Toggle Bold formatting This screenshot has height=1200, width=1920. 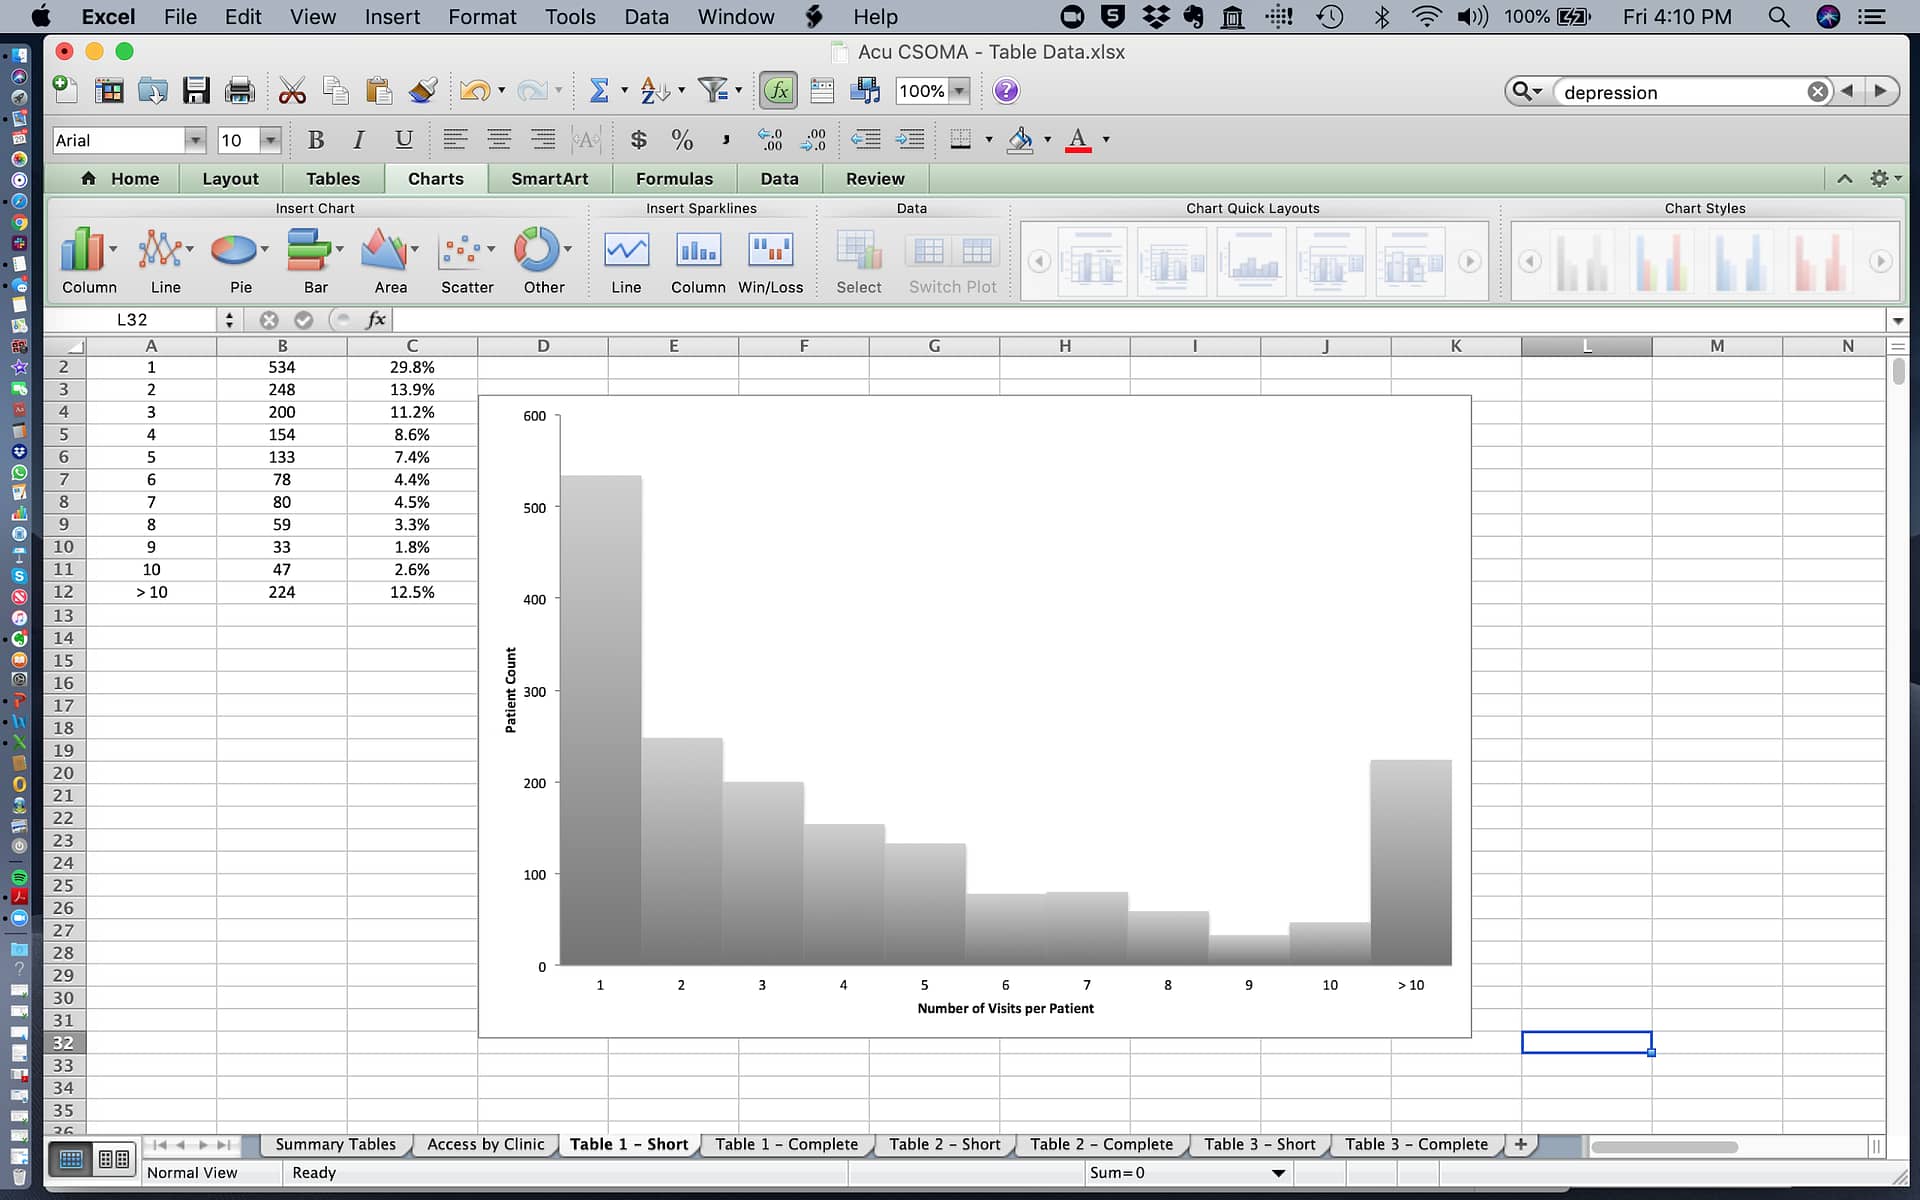click(x=316, y=140)
